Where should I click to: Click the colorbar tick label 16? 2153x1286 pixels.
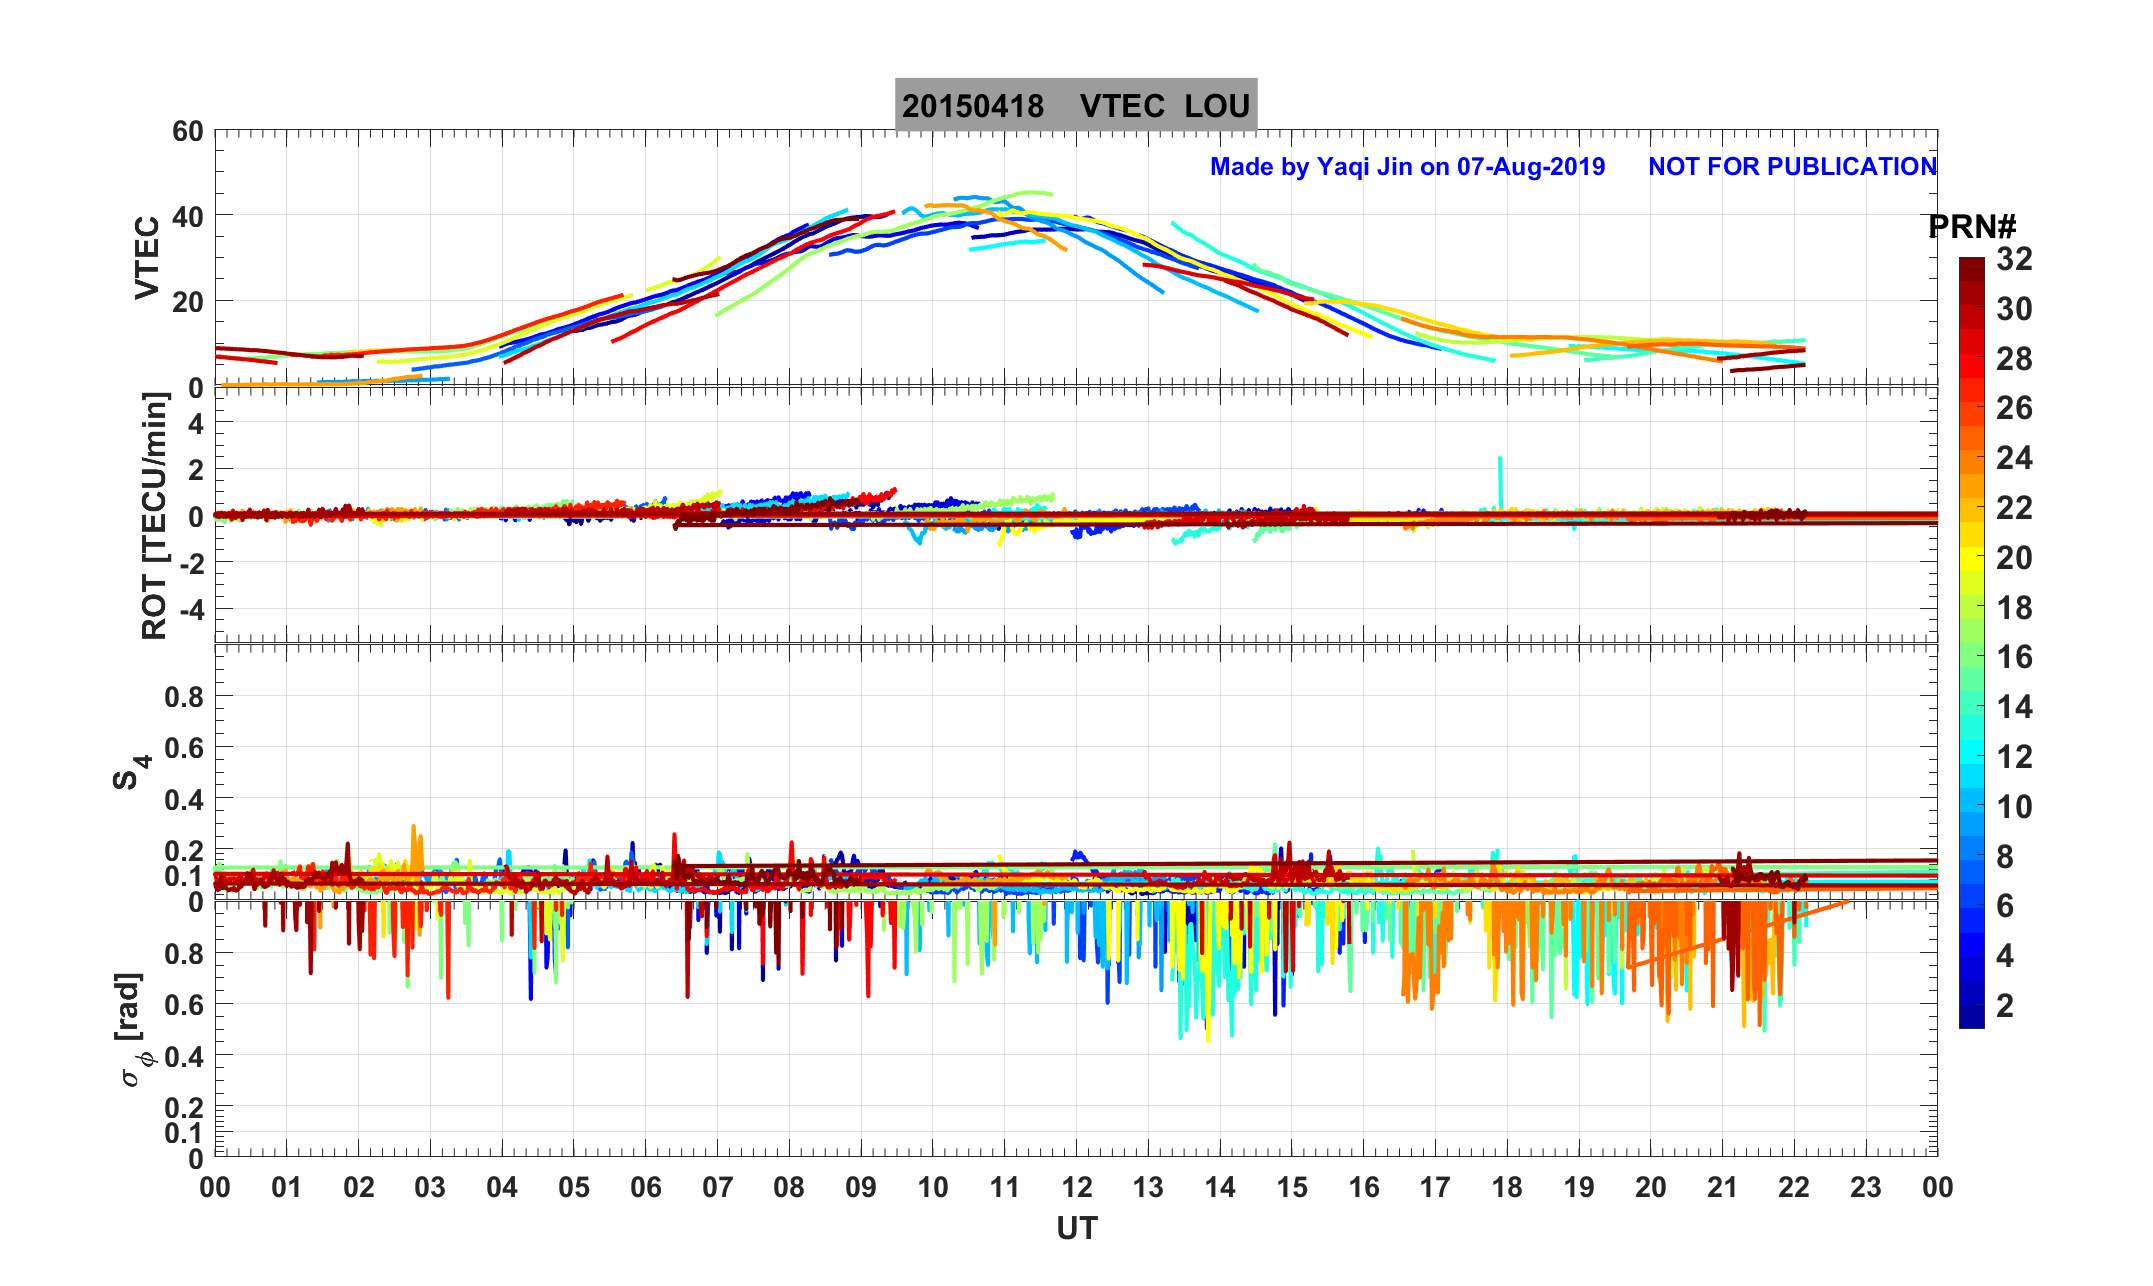click(x=2014, y=657)
